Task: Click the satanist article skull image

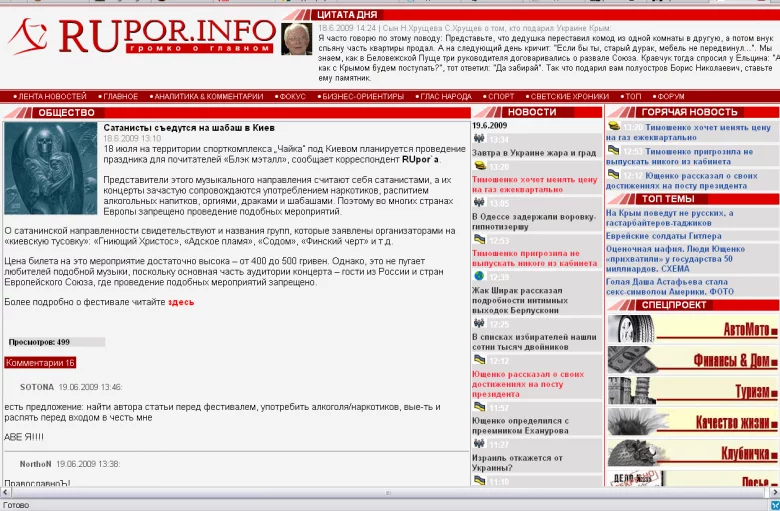Action: click(x=51, y=168)
